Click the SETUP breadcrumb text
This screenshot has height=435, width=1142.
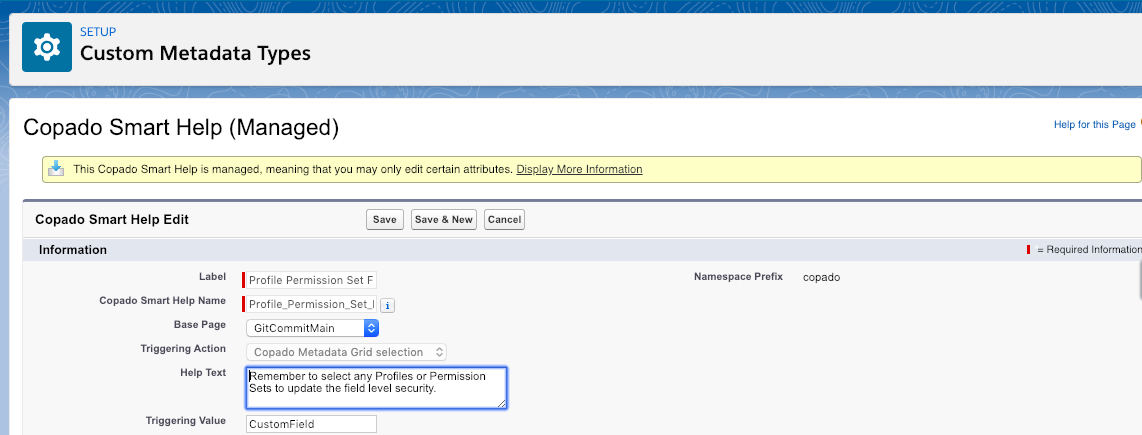pyautogui.click(x=98, y=32)
